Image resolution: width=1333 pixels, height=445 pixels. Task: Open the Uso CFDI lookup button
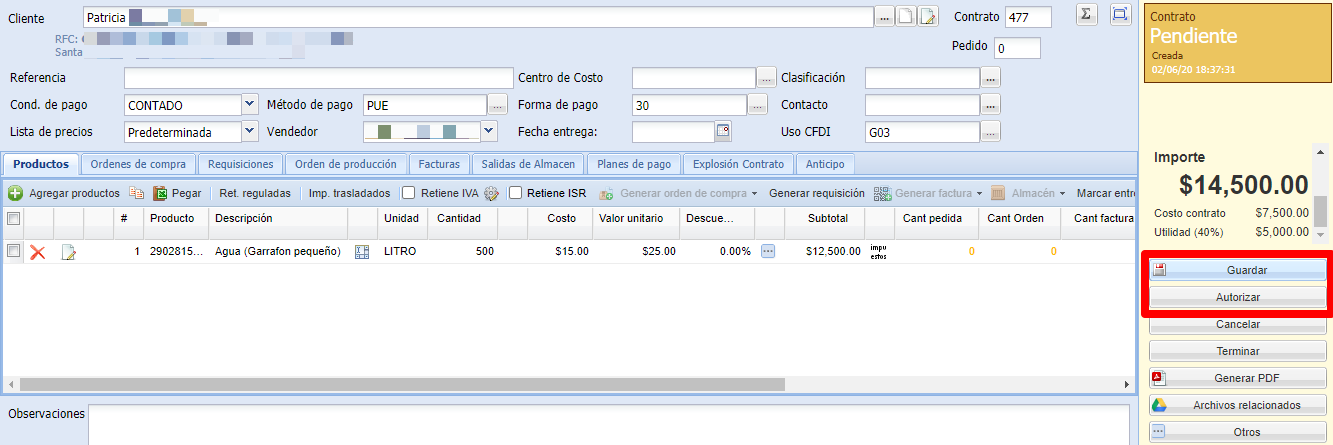coord(990,131)
